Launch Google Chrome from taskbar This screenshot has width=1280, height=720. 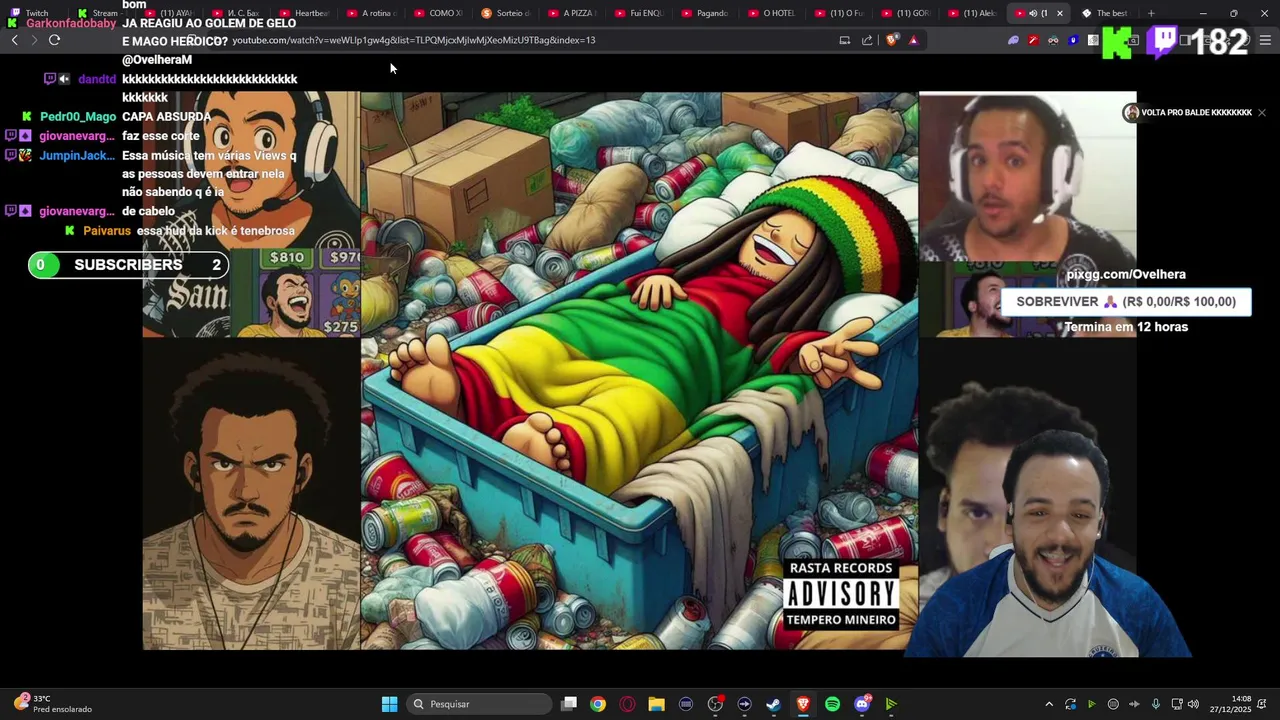tap(598, 704)
